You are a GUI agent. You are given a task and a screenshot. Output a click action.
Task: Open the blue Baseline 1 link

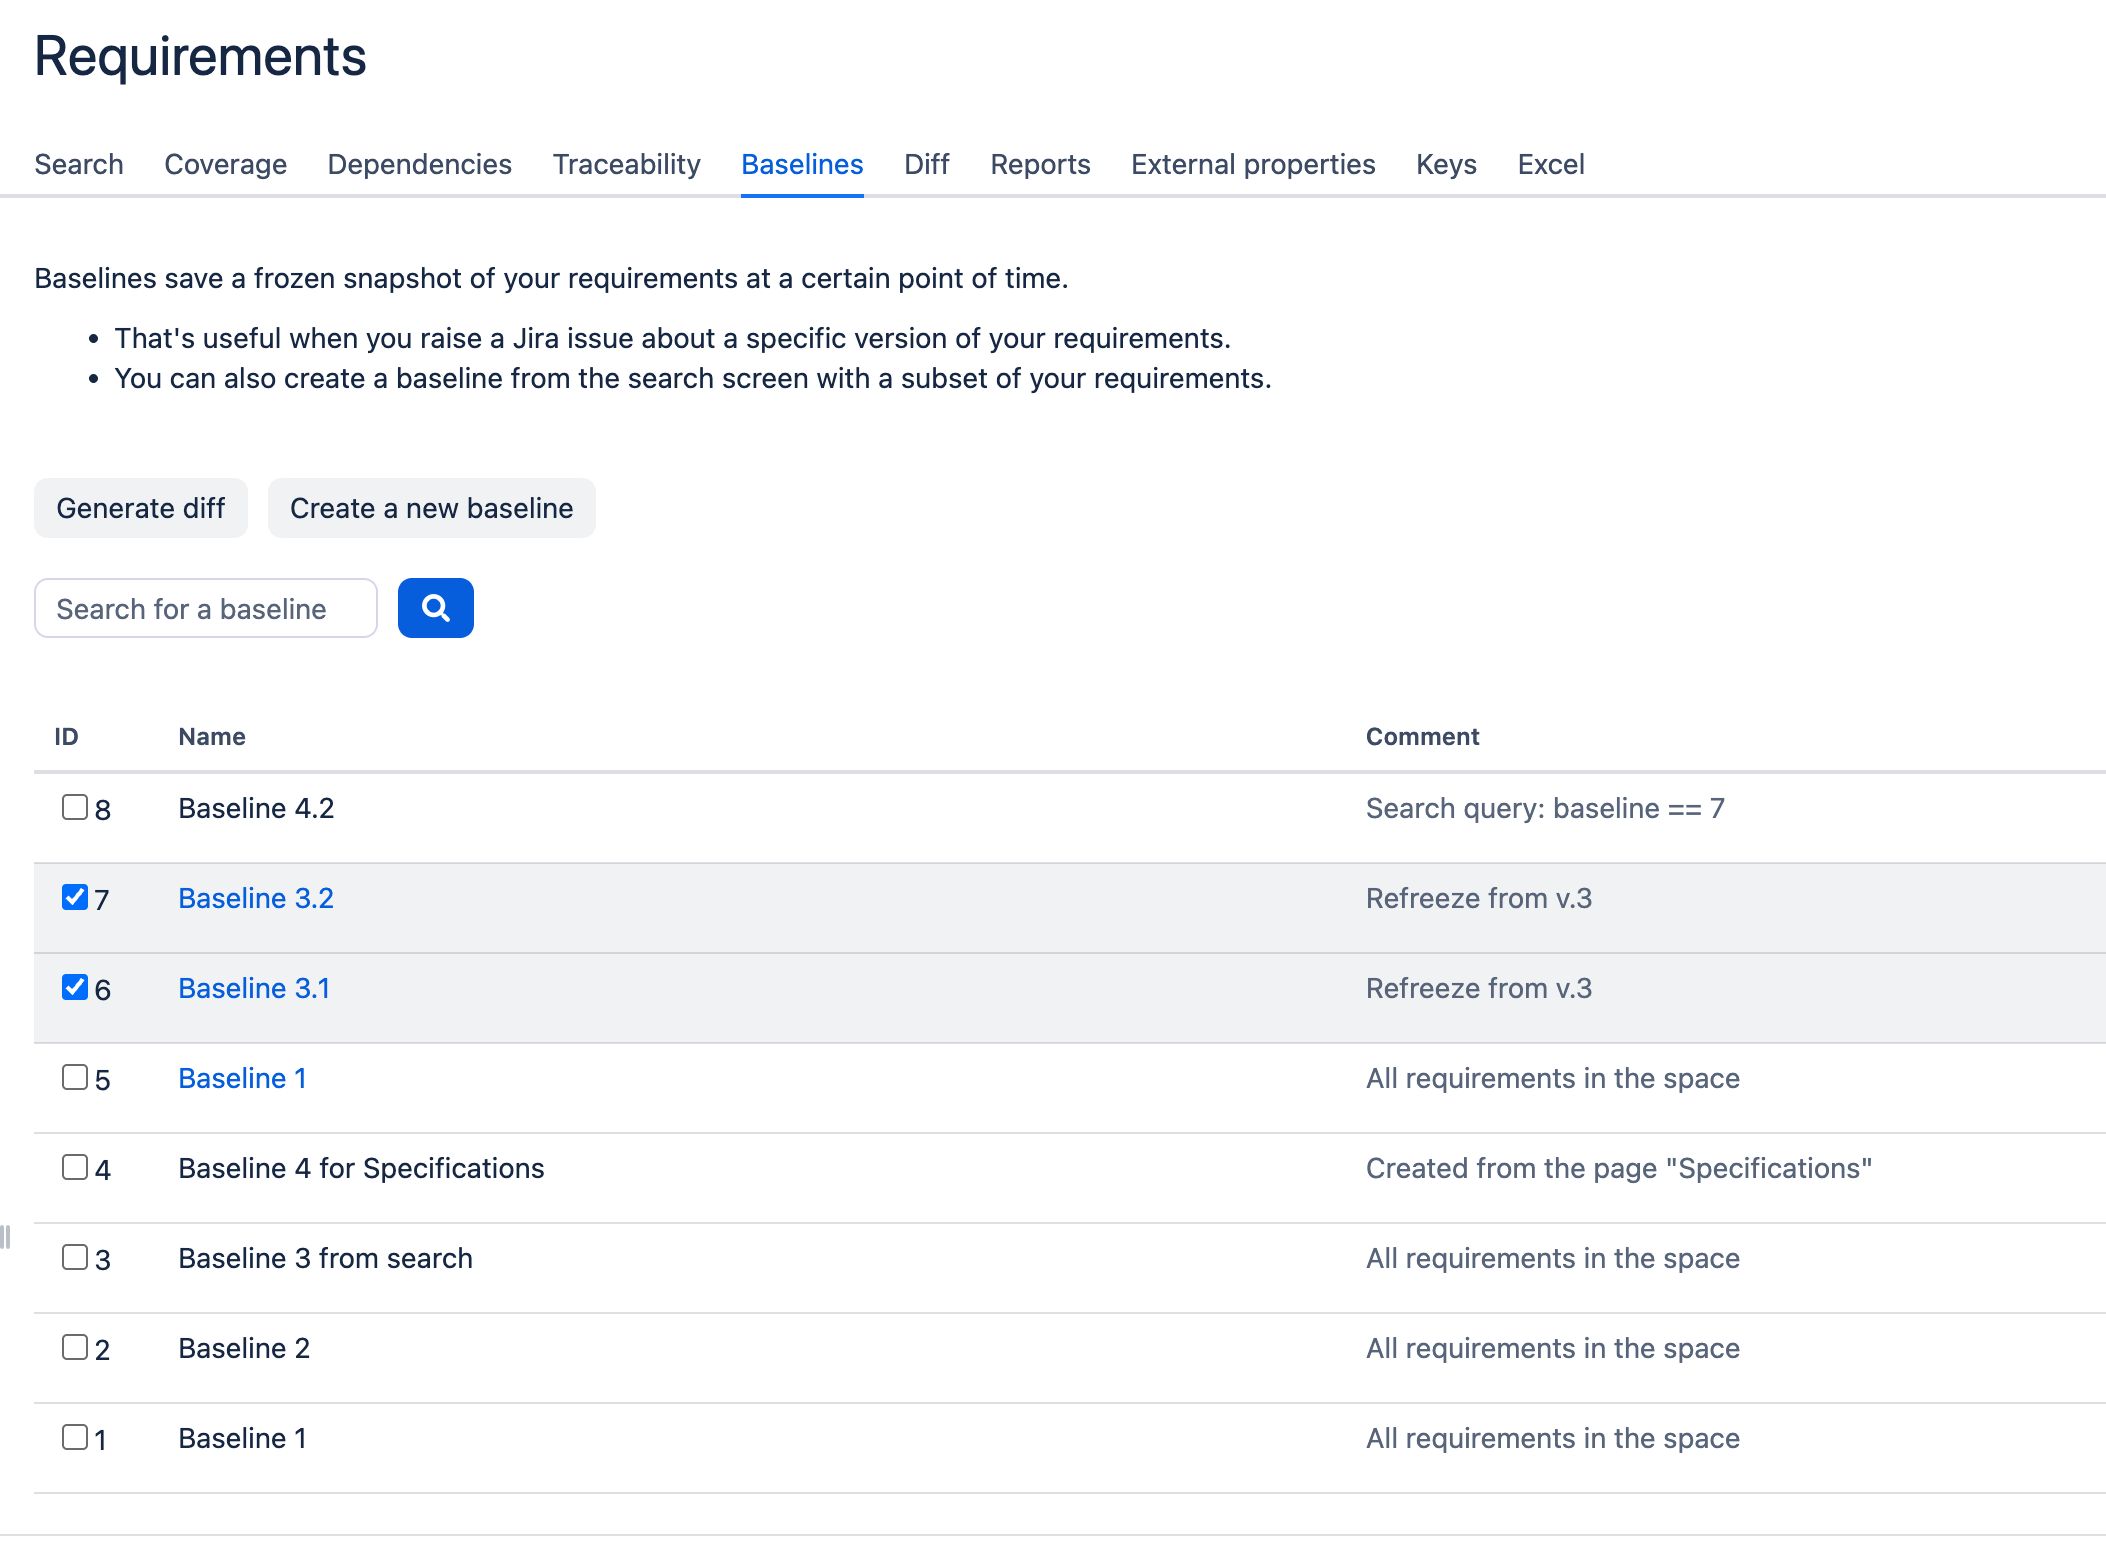coord(242,1078)
